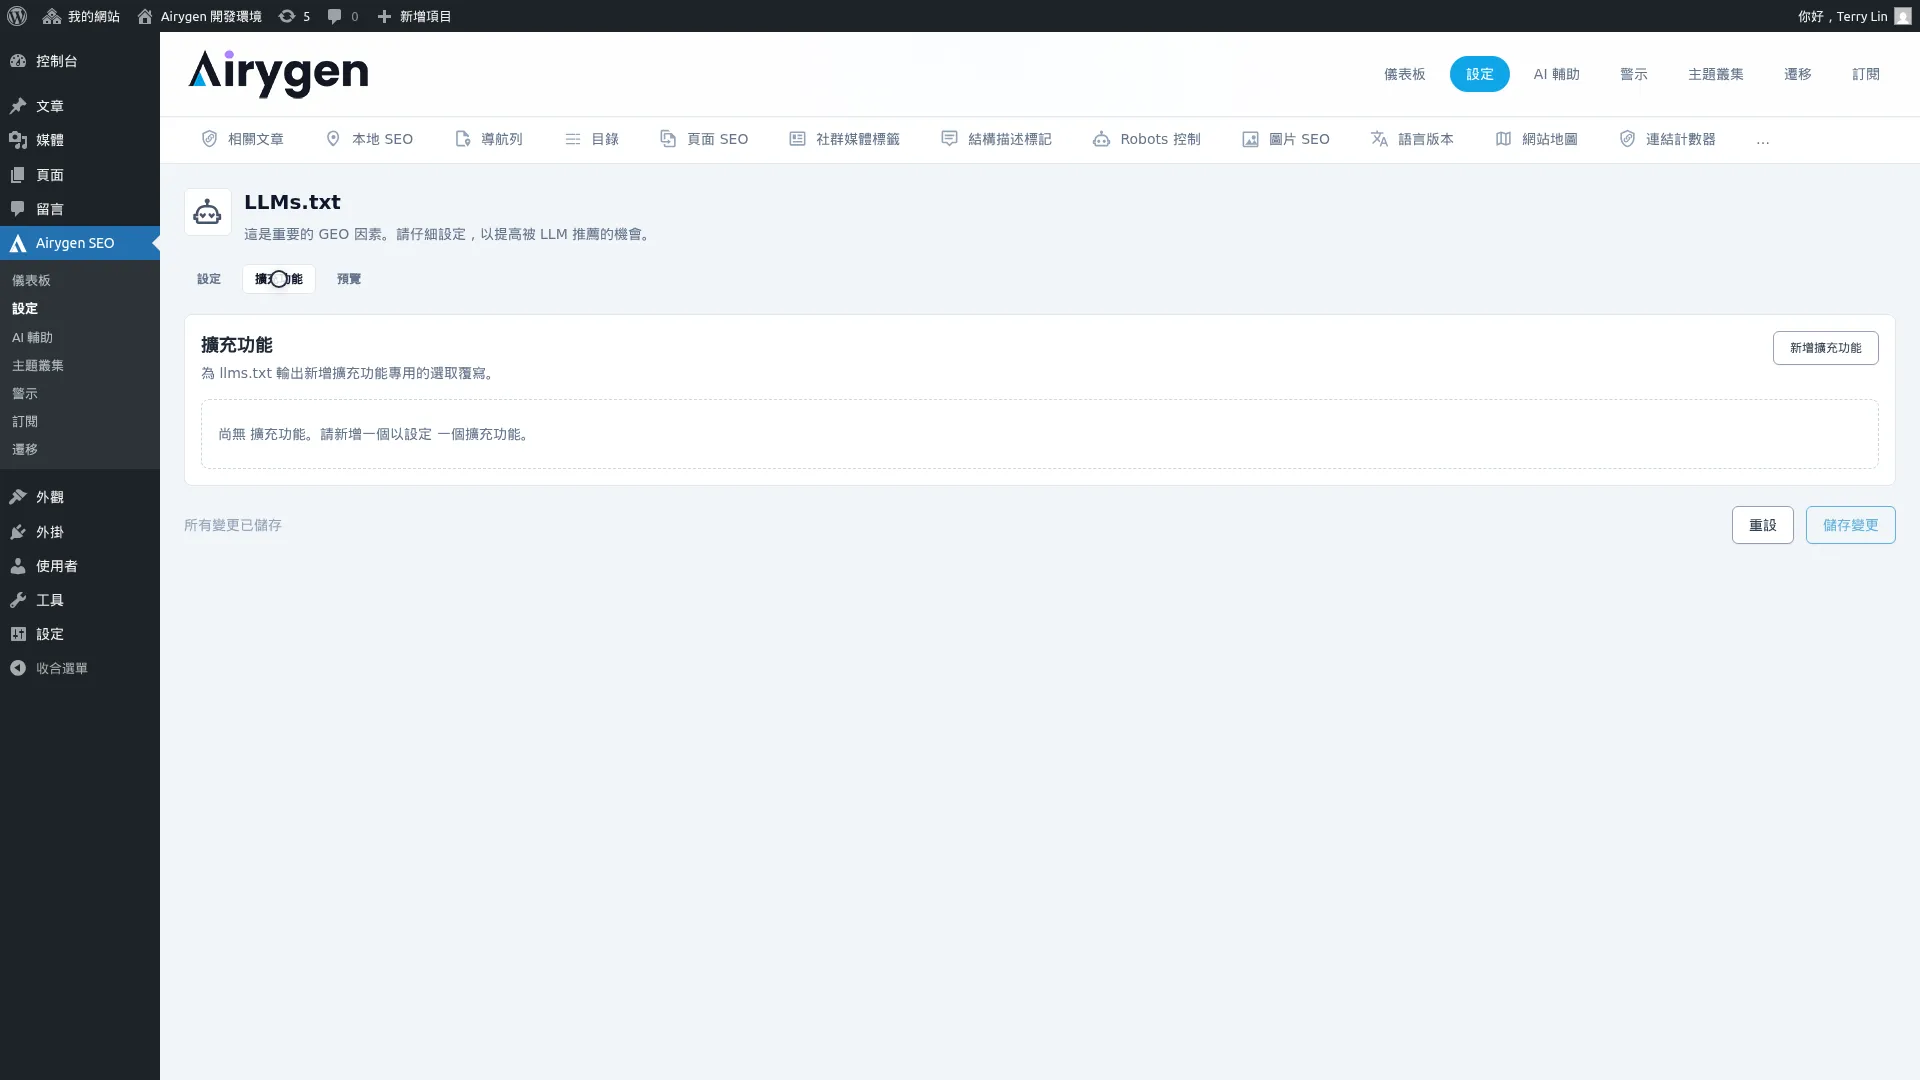Click the 儲存變更 save button
This screenshot has height=1080, width=1920.
pyautogui.click(x=1850, y=525)
